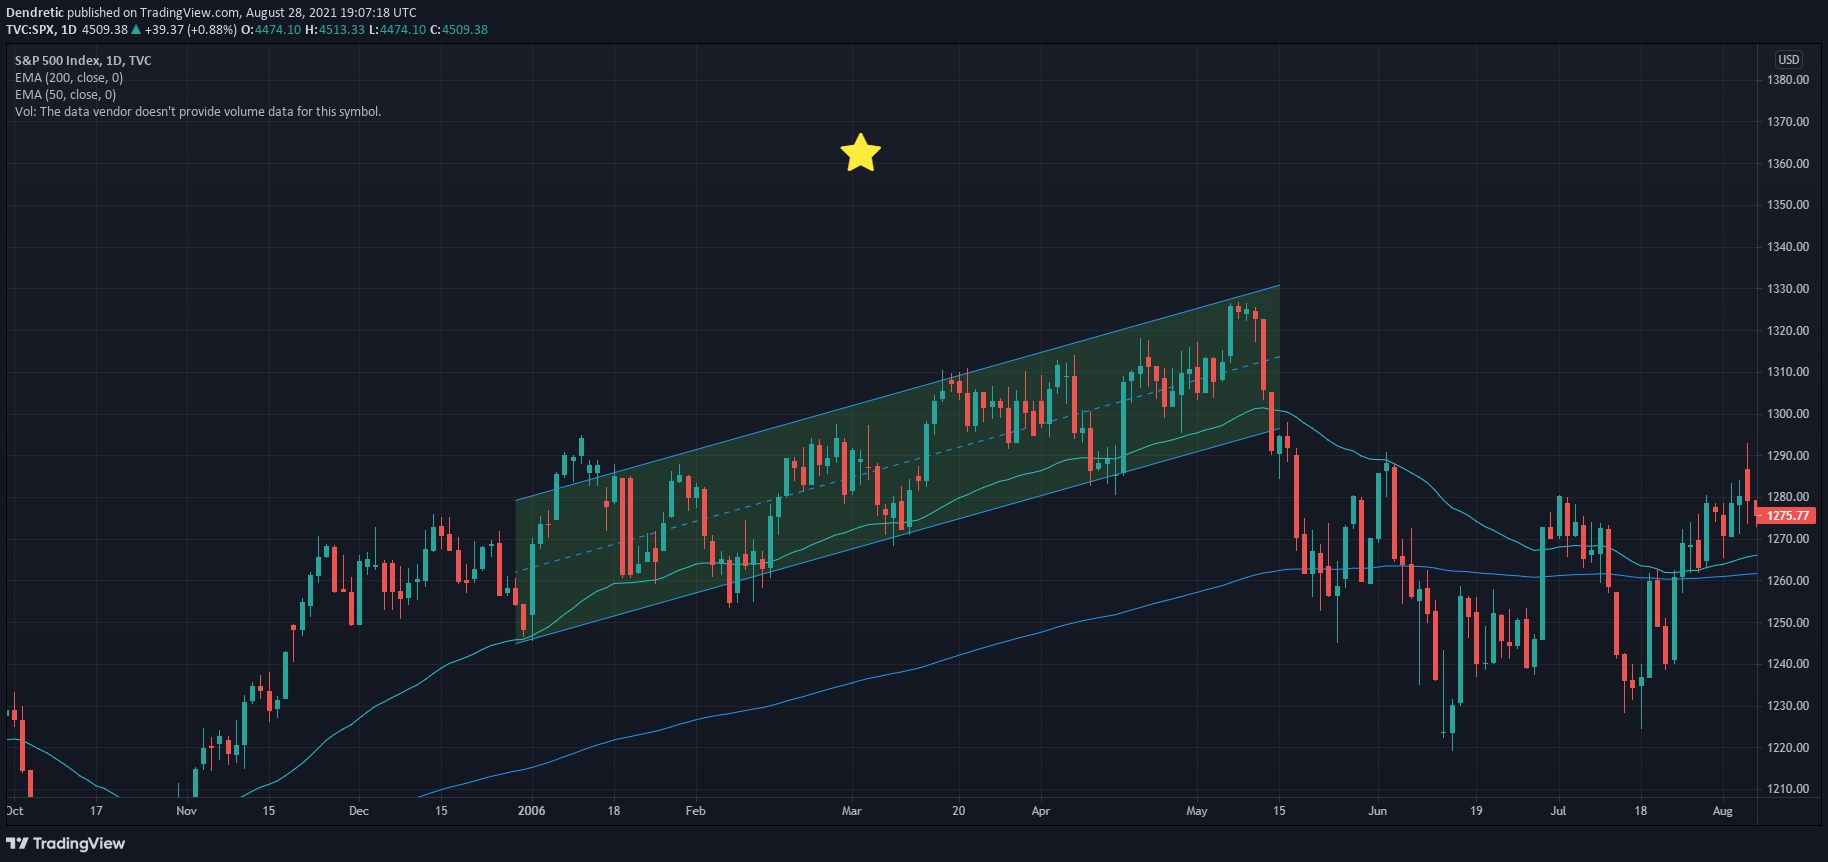This screenshot has width=1828, height=862.
Task: Click the closing price C:4509.38 value
Action: pos(459,30)
